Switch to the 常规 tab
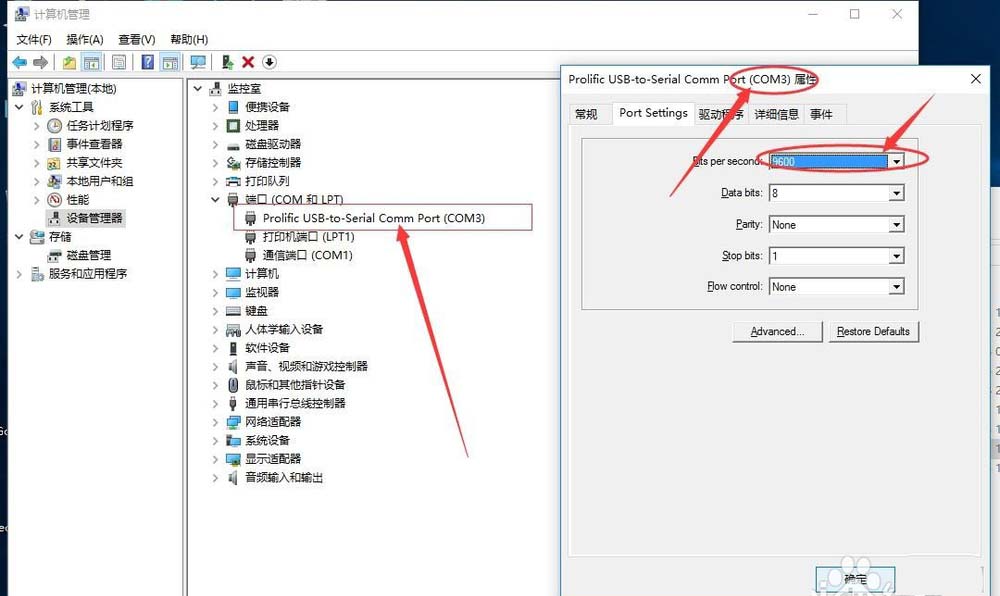 click(586, 114)
